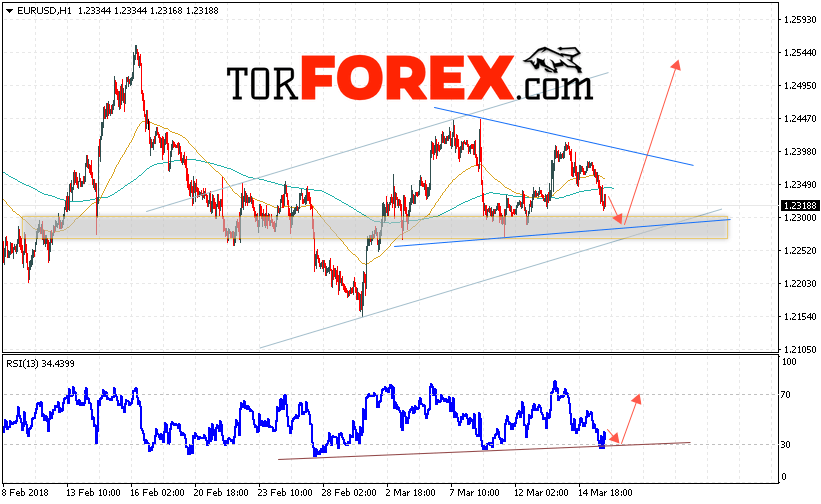821x504 pixels.
Task: Select the 20 Feb 18:00 time label
Action: pyautogui.click(x=221, y=493)
